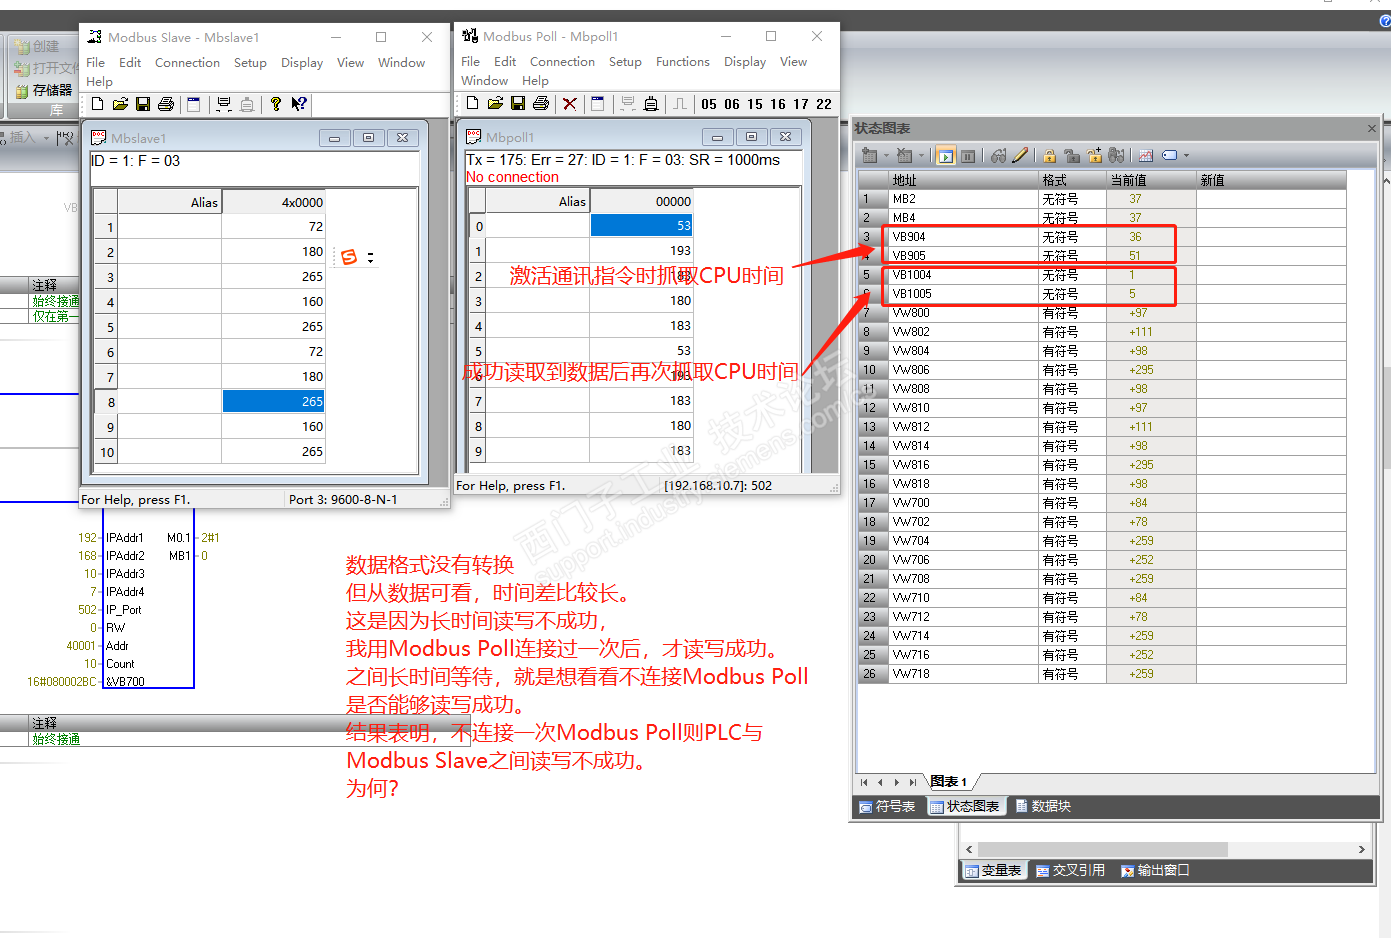Click the chart status play icon in 状态图表 toolbar
1391x938 pixels.
[945, 155]
